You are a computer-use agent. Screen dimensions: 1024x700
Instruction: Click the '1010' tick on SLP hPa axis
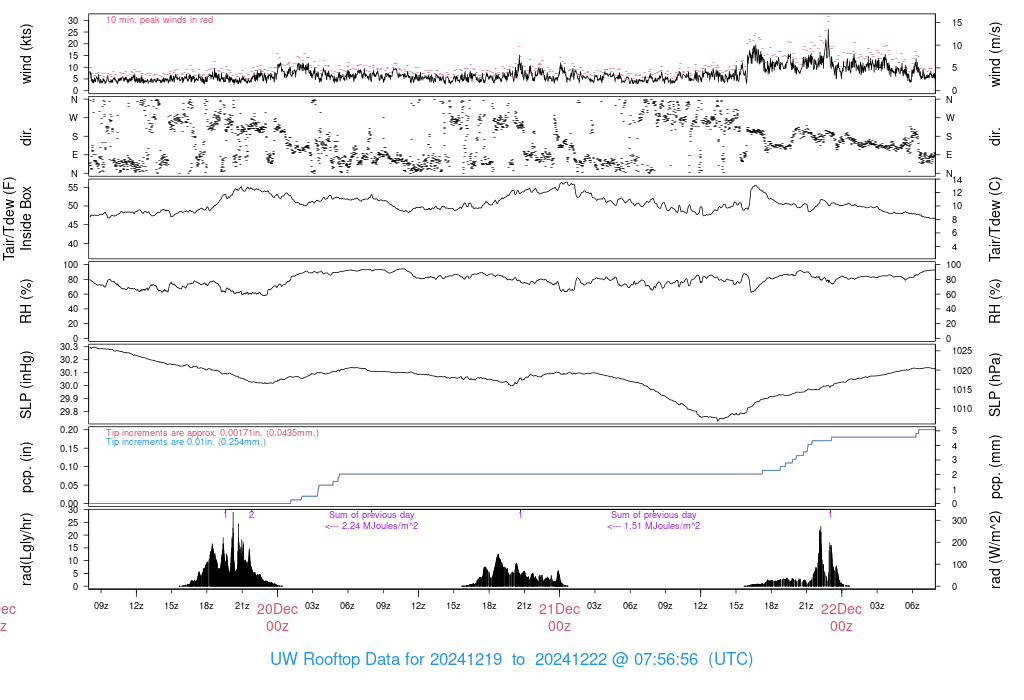click(x=962, y=409)
